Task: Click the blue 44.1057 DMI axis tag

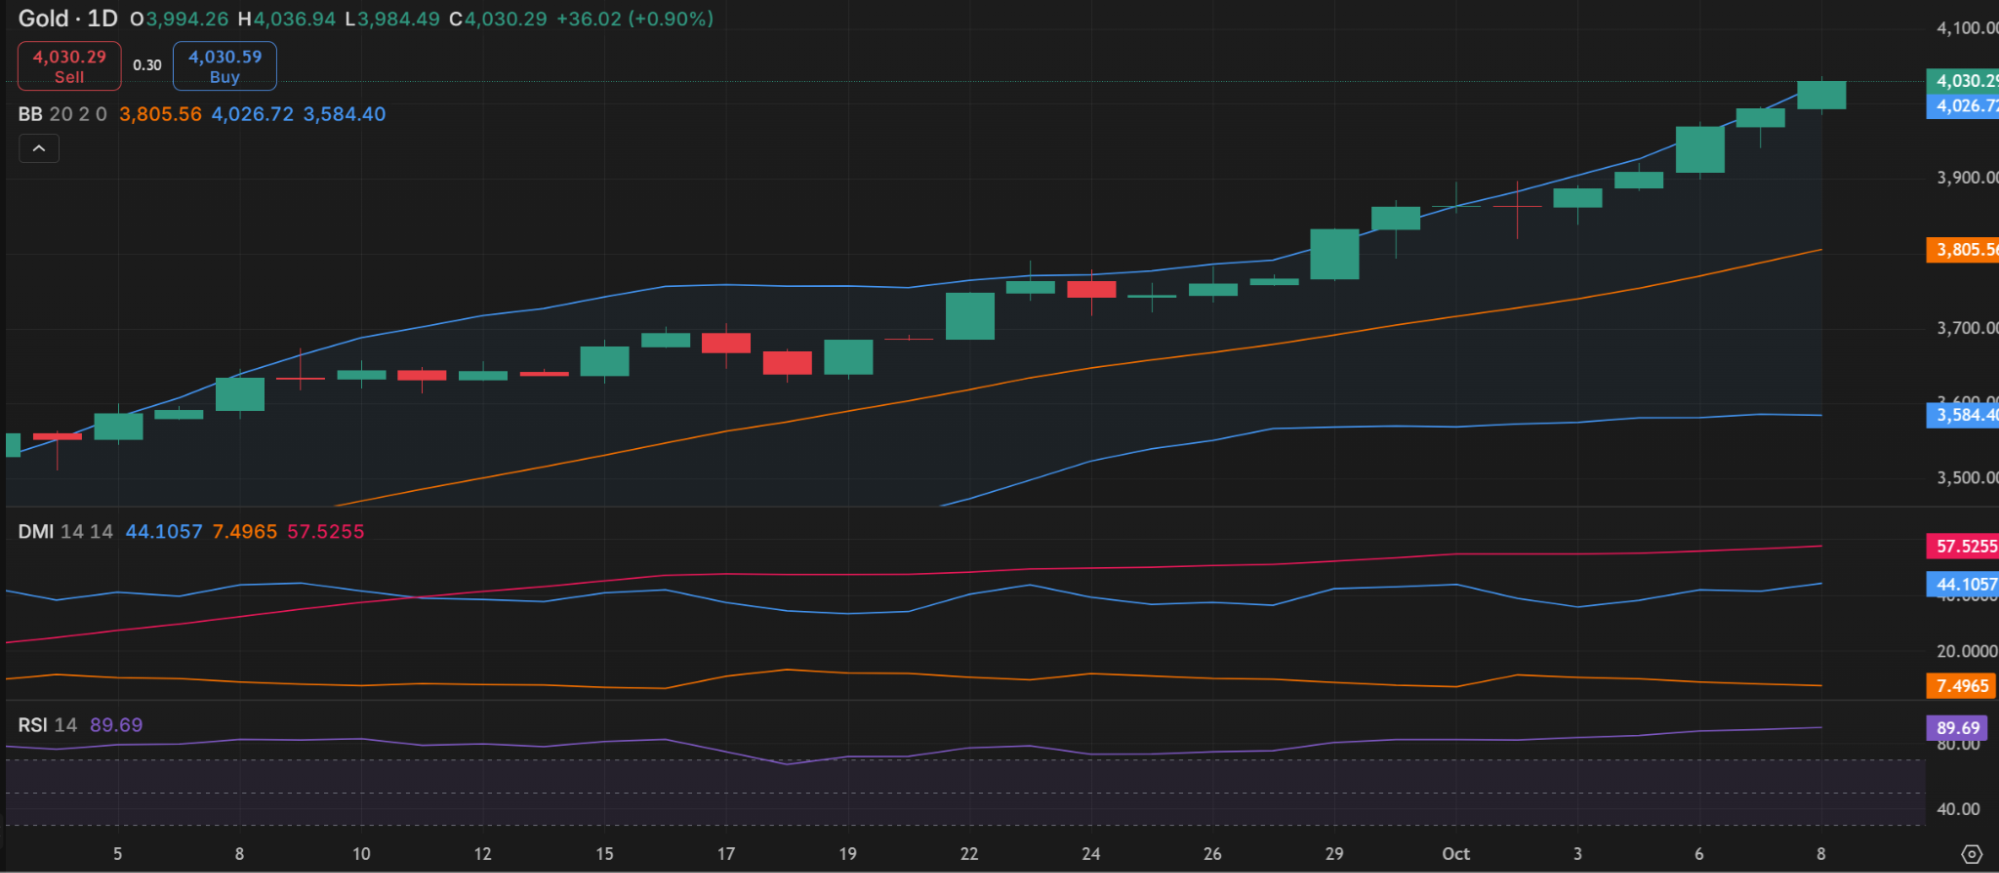Action: (1962, 584)
